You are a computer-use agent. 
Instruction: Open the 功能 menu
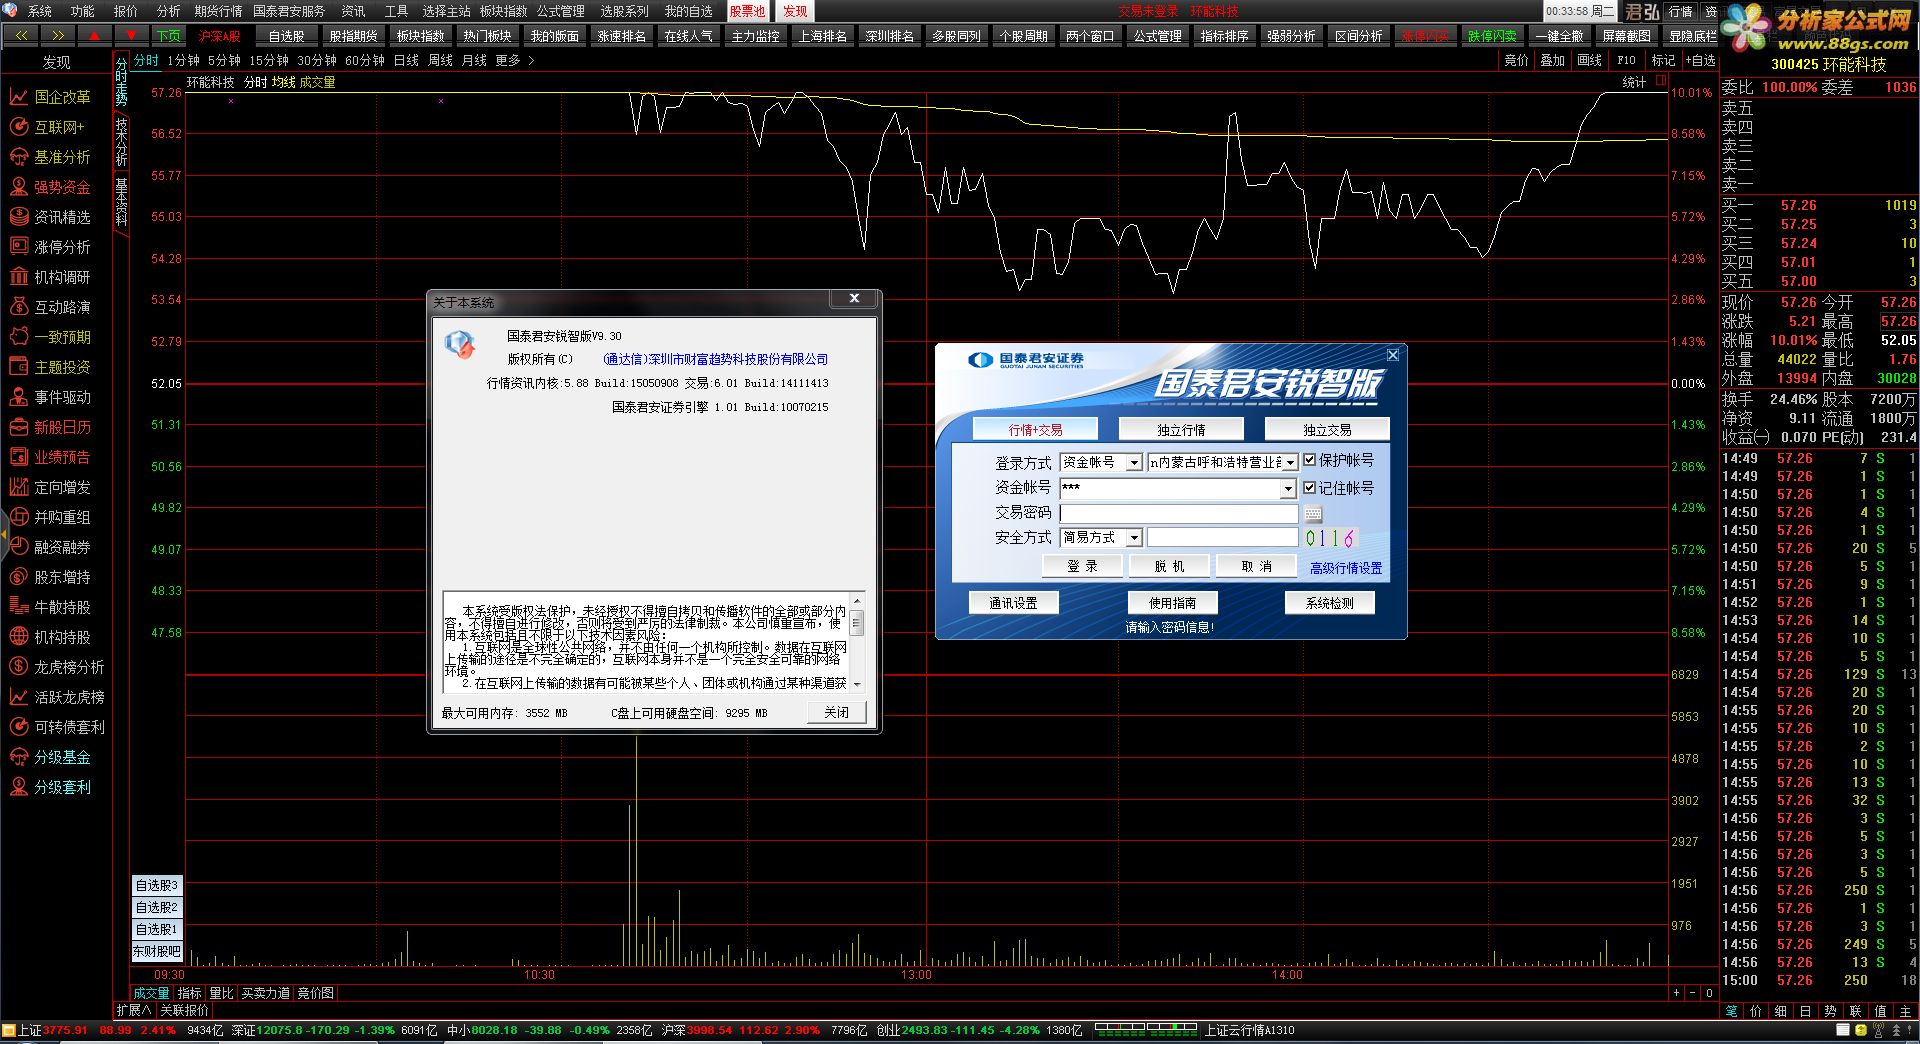pyautogui.click(x=82, y=11)
